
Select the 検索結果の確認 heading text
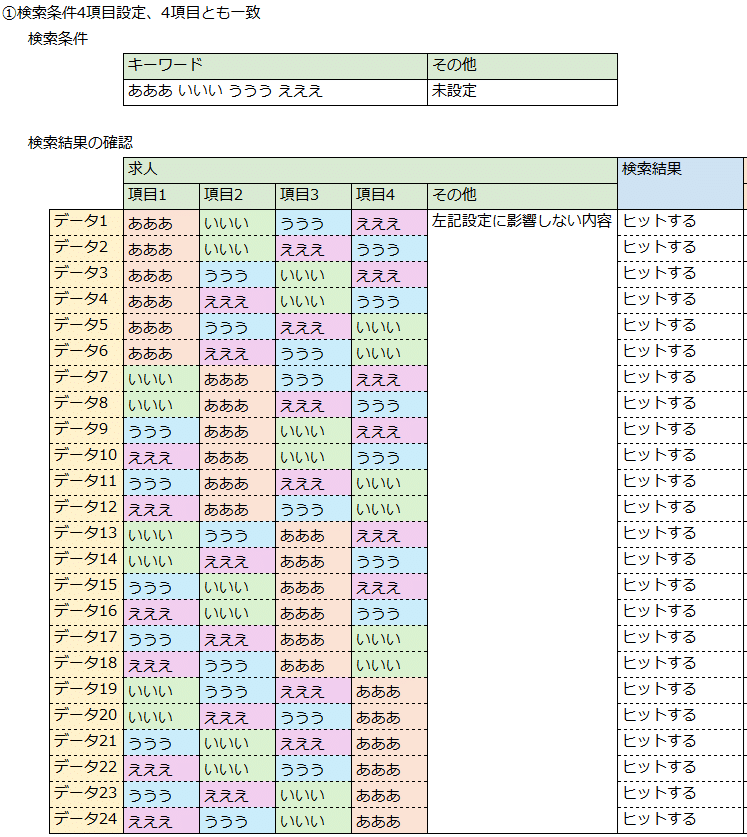(80, 143)
